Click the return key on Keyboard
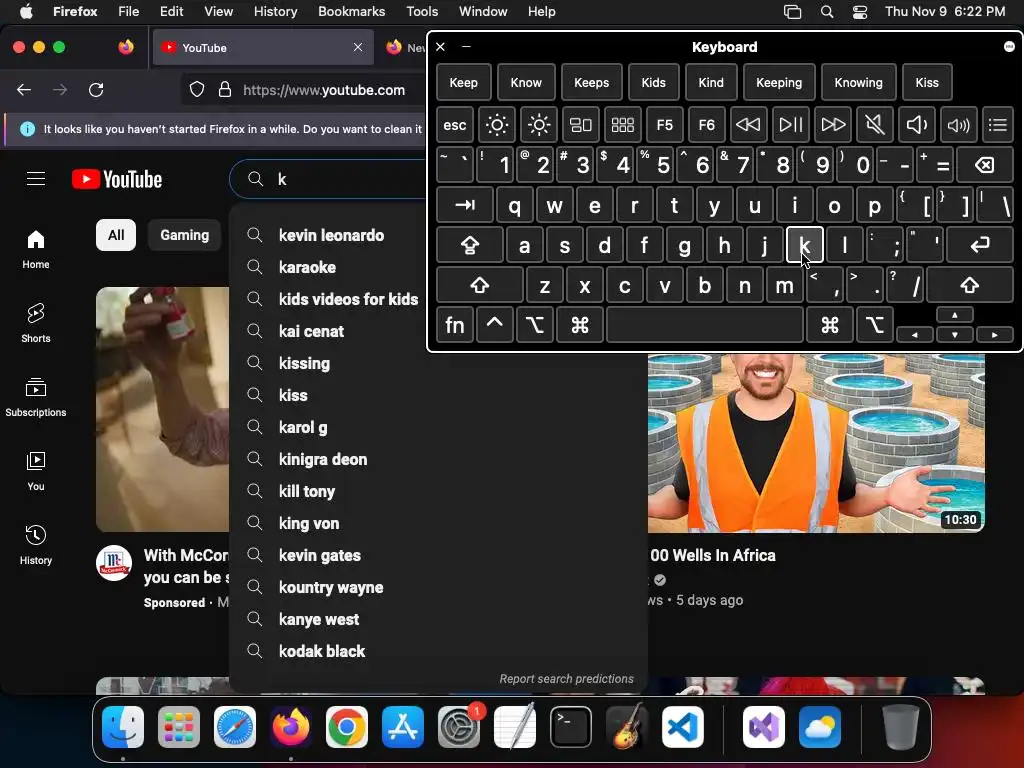This screenshot has width=1024, height=768. [980, 245]
